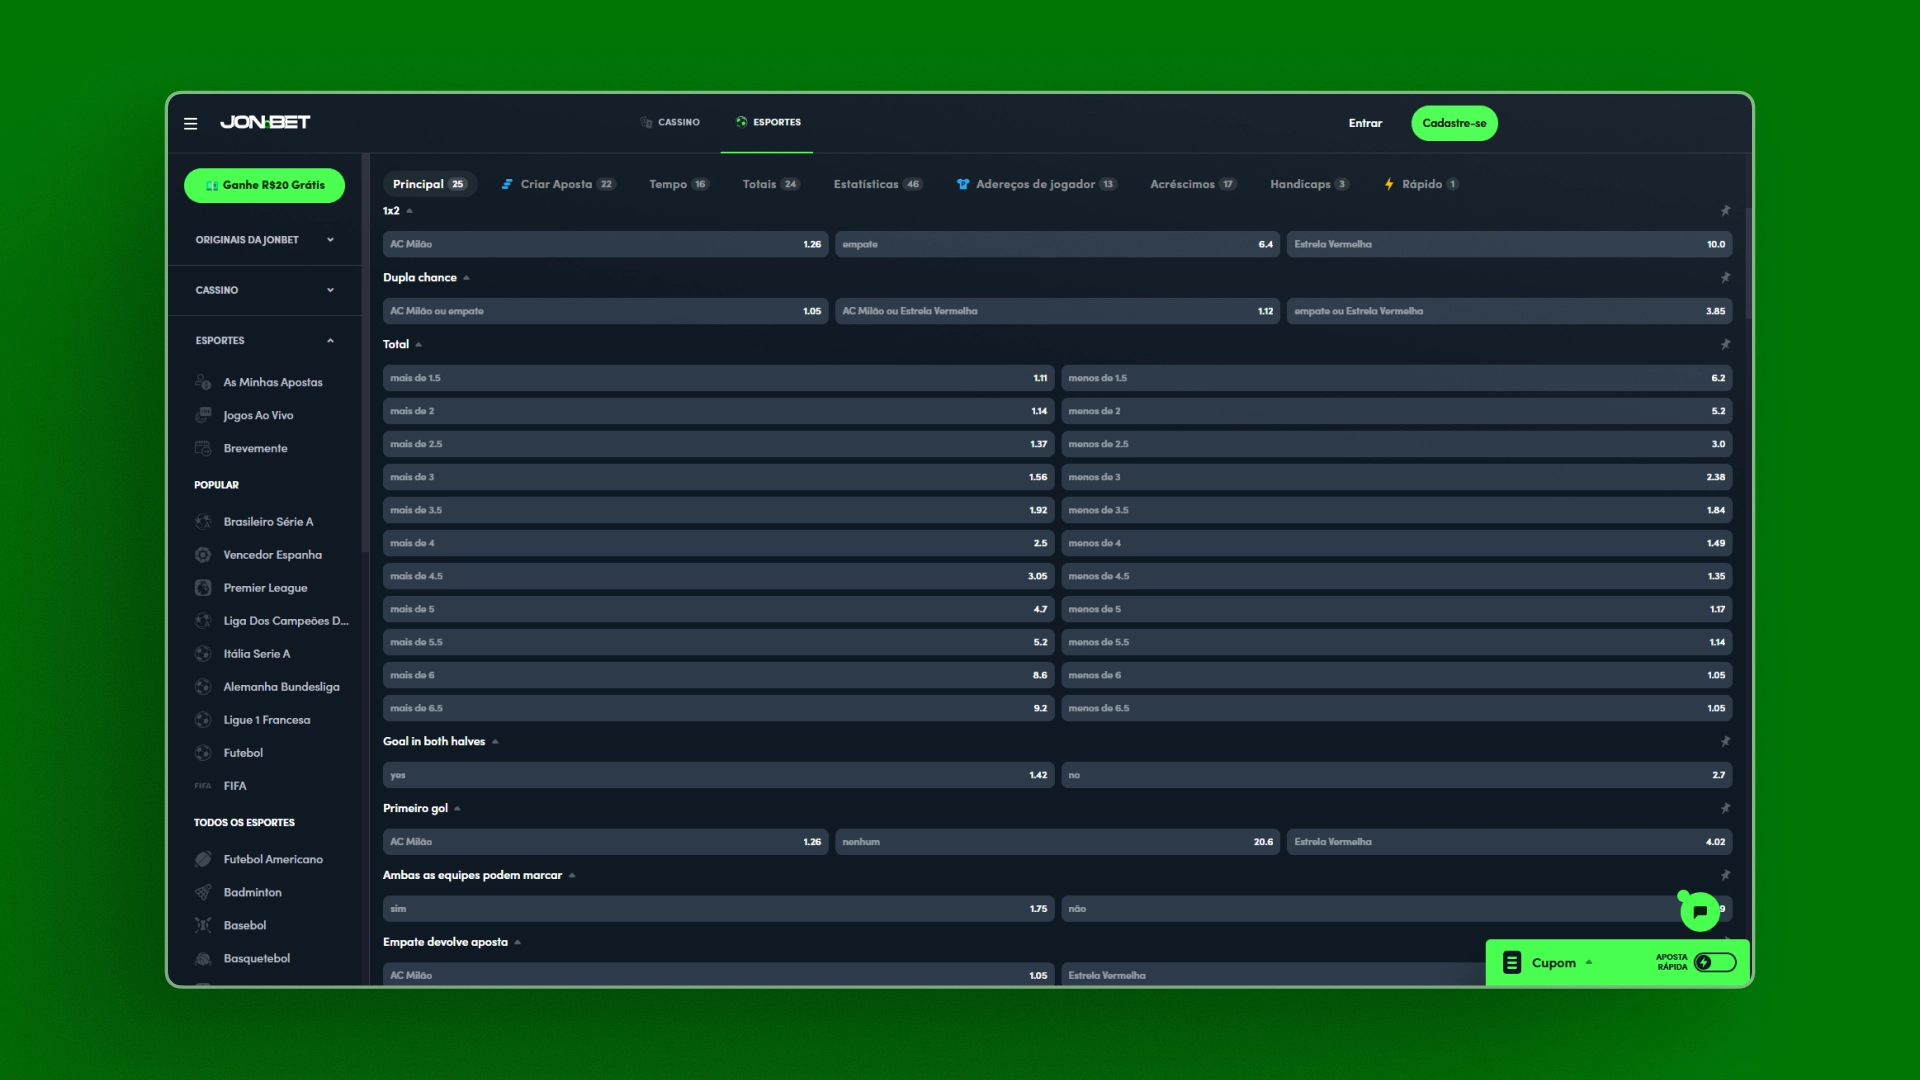Click the Entrar login link
Viewport: 1920px width, 1080px height.
[x=1365, y=123]
